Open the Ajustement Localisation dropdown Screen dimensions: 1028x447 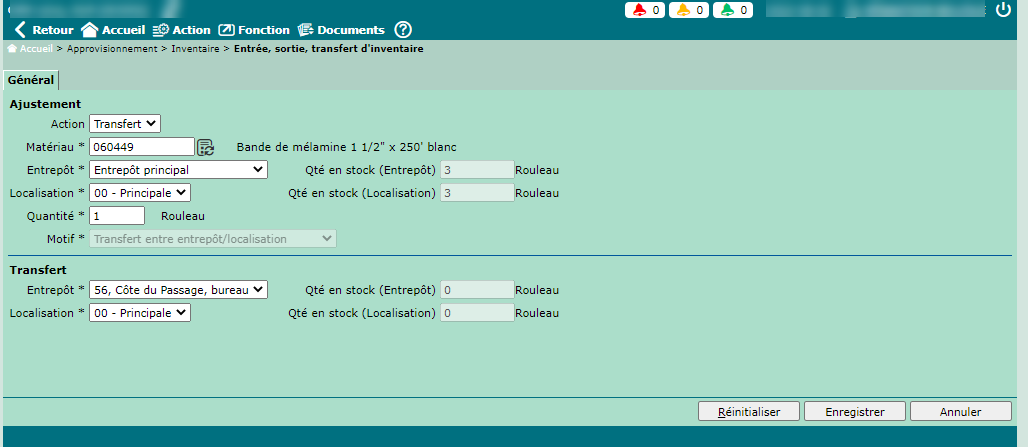tap(139, 193)
